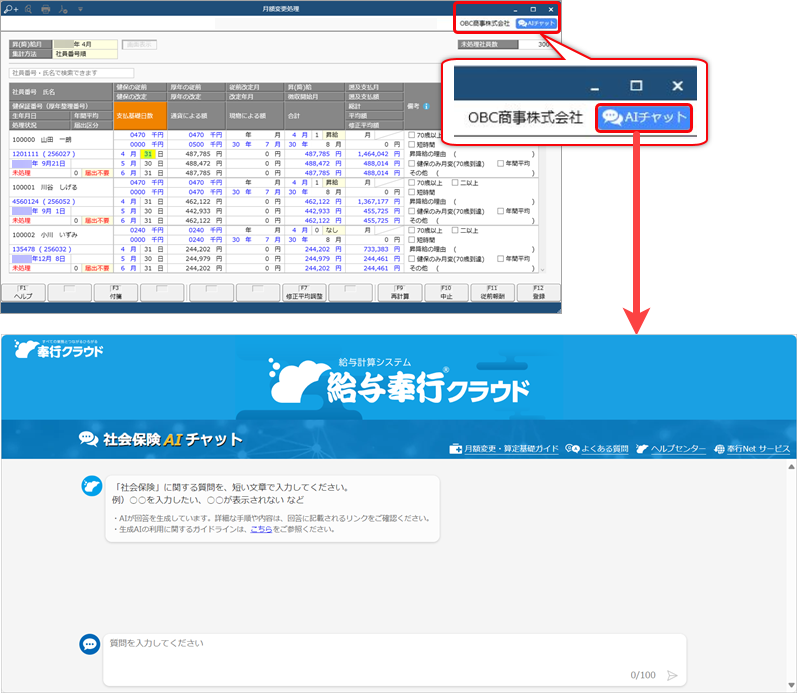Click the F12 登録 function button
The image size is (797, 693).
pyautogui.click(x=539, y=293)
